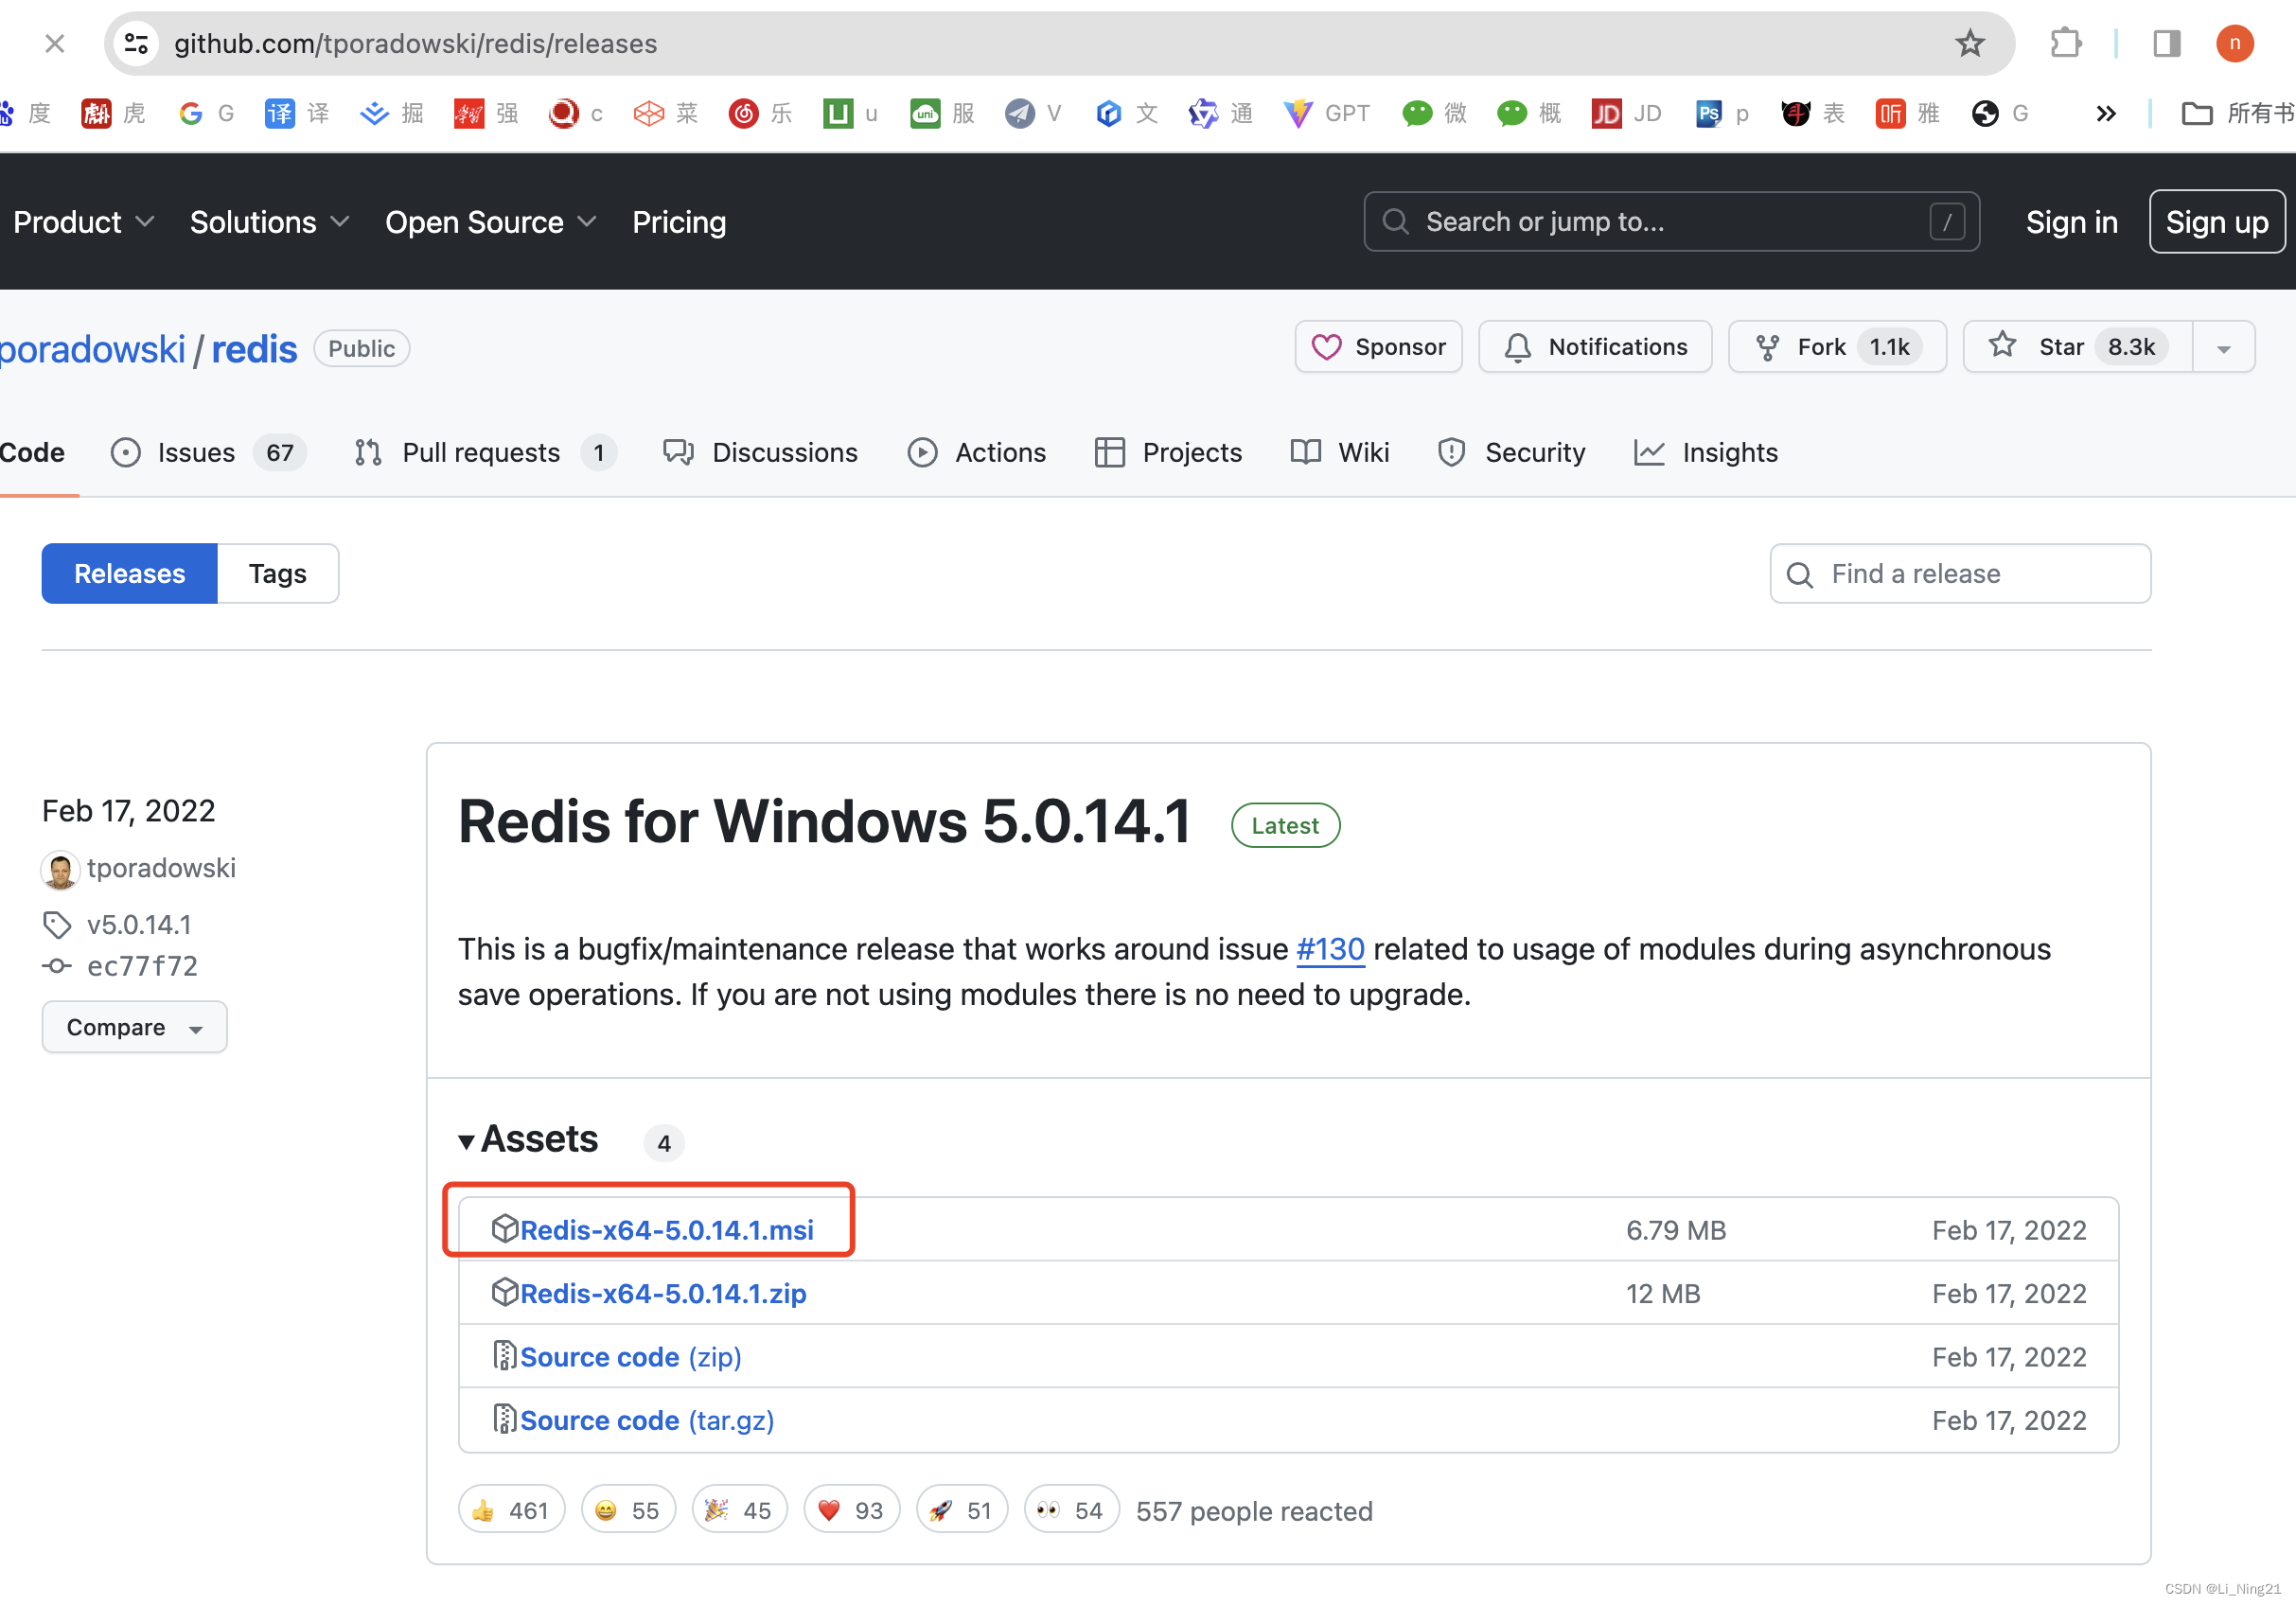Screen dimensions: 2296x1605
Task: Click the Sponsor button
Action: point(1378,347)
